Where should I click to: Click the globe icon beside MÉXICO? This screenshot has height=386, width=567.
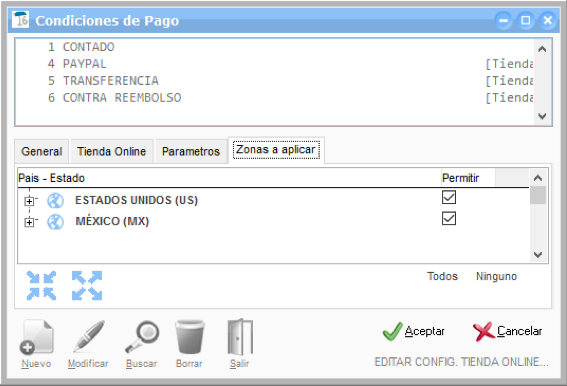point(55,222)
